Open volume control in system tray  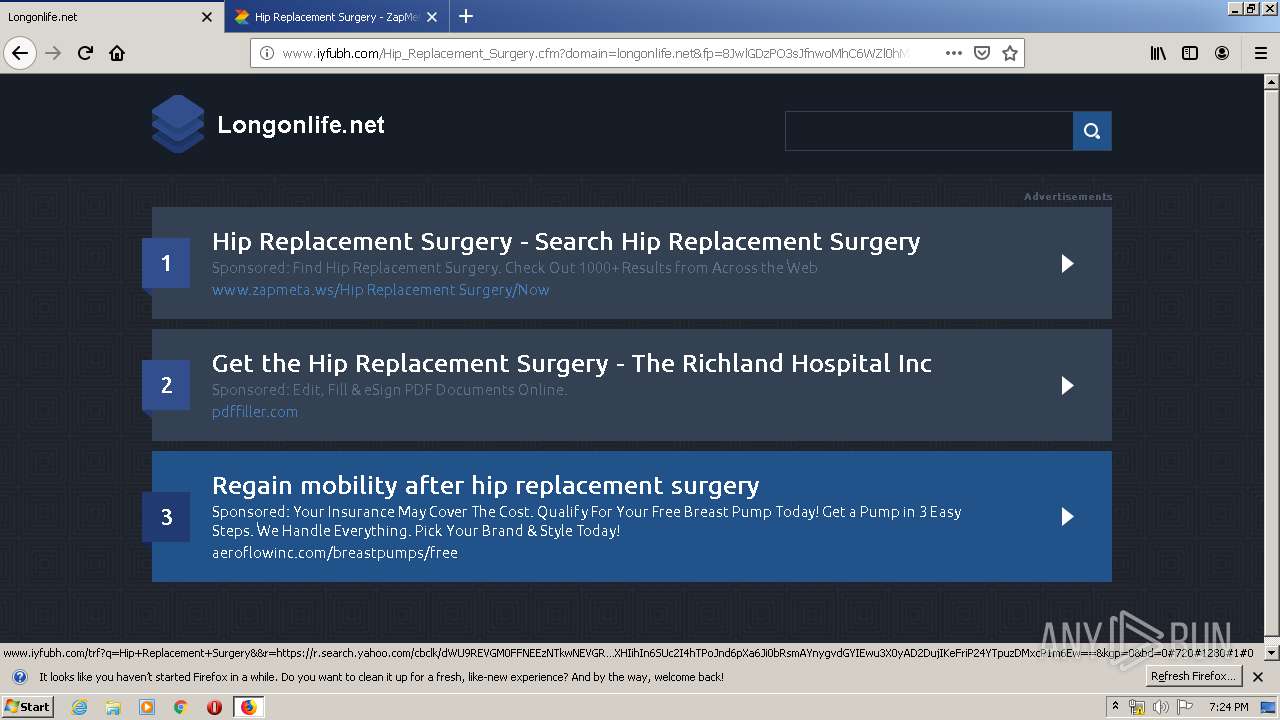pyautogui.click(x=1160, y=707)
